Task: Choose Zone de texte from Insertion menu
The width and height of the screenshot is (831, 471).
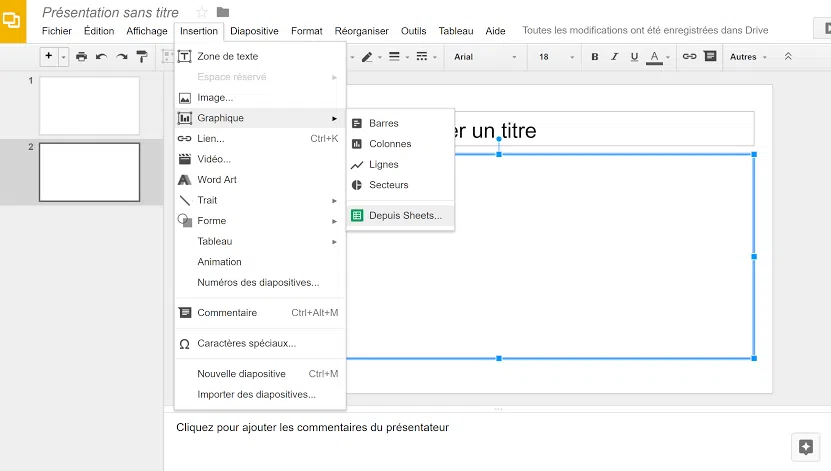Action: [260, 56]
